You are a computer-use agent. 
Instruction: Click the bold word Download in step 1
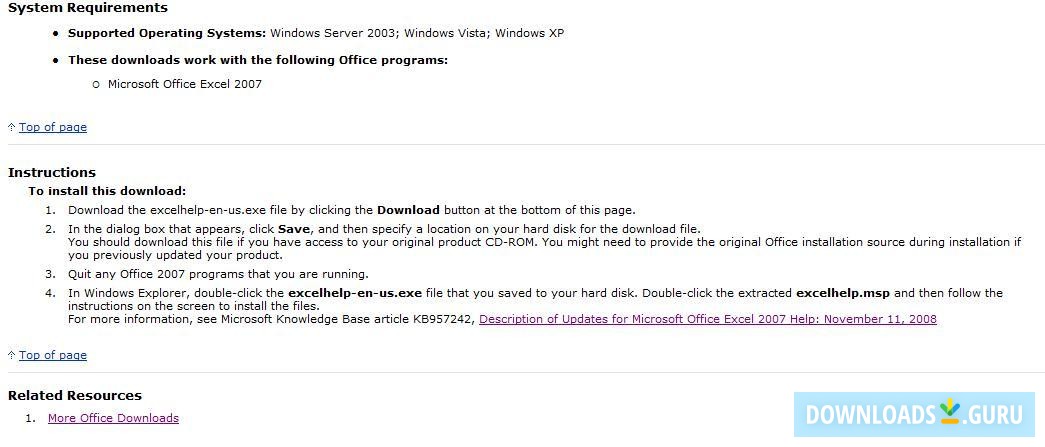click(x=408, y=210)
